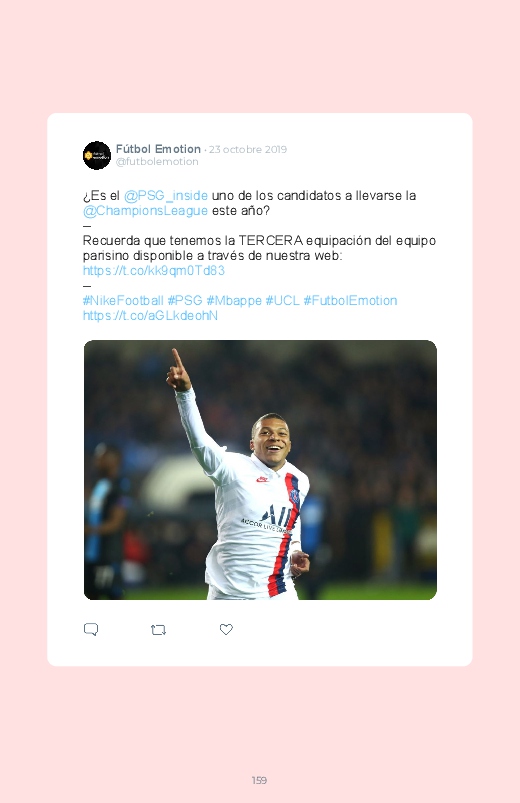Click page number 159 at bottom
This screenshot has width=520, height=803.
point(259,780)
